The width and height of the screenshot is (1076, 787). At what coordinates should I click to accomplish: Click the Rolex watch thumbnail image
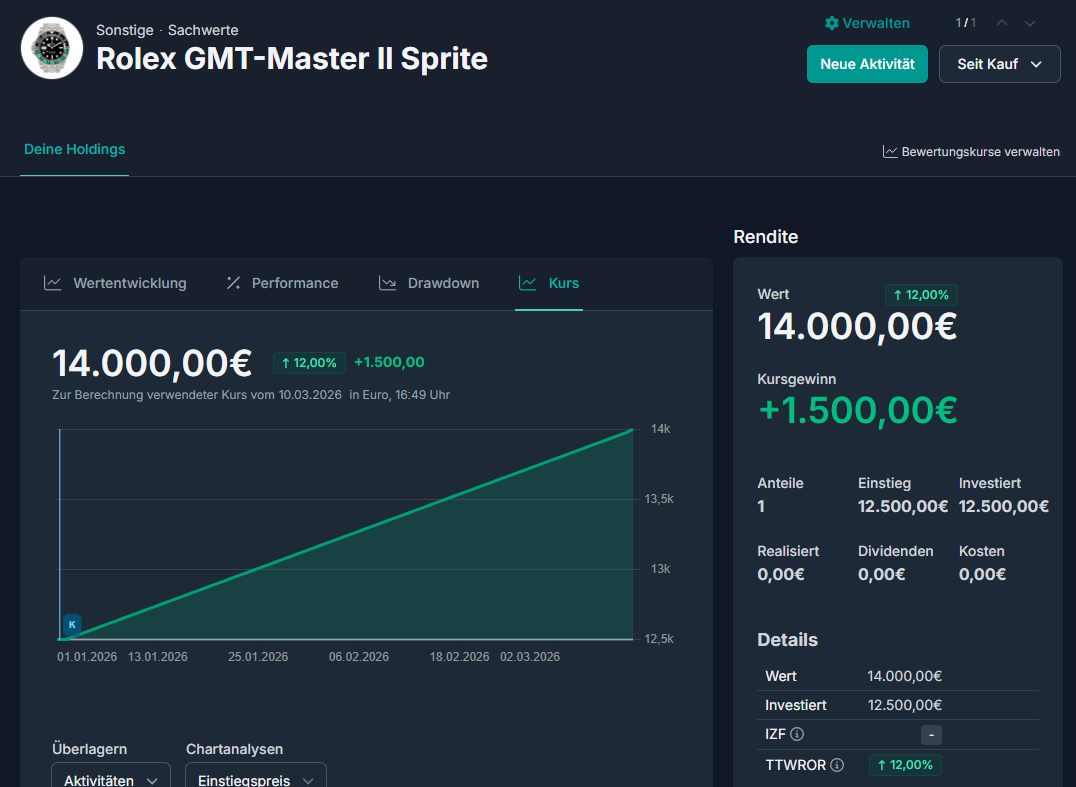pos(52,48)
